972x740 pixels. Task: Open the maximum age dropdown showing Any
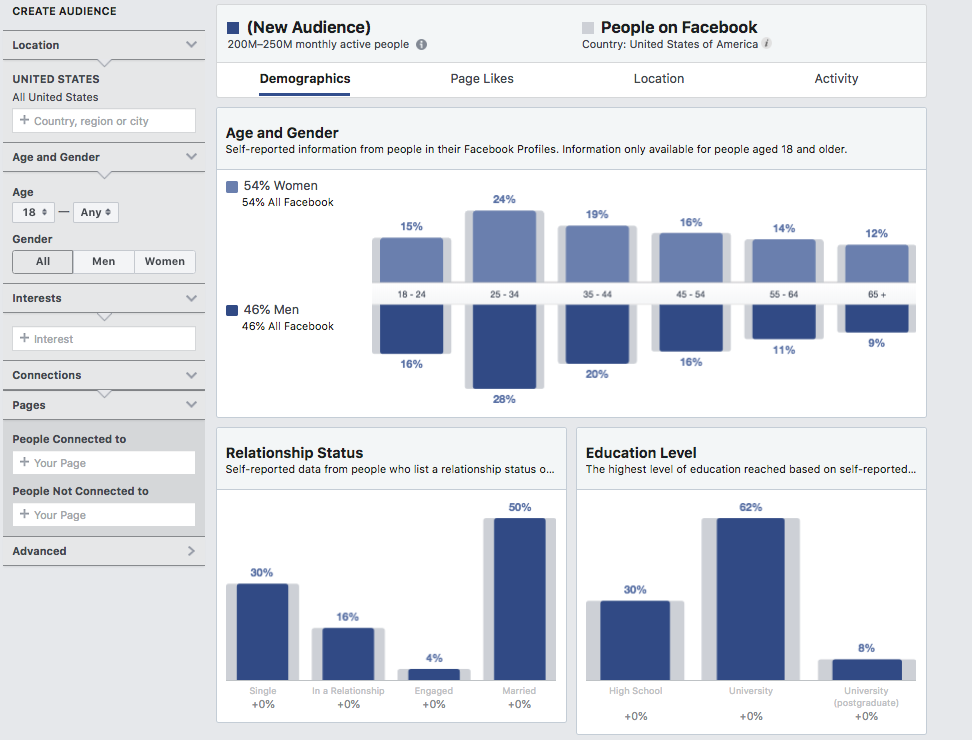pyautogui.click(x=95, y=212)
